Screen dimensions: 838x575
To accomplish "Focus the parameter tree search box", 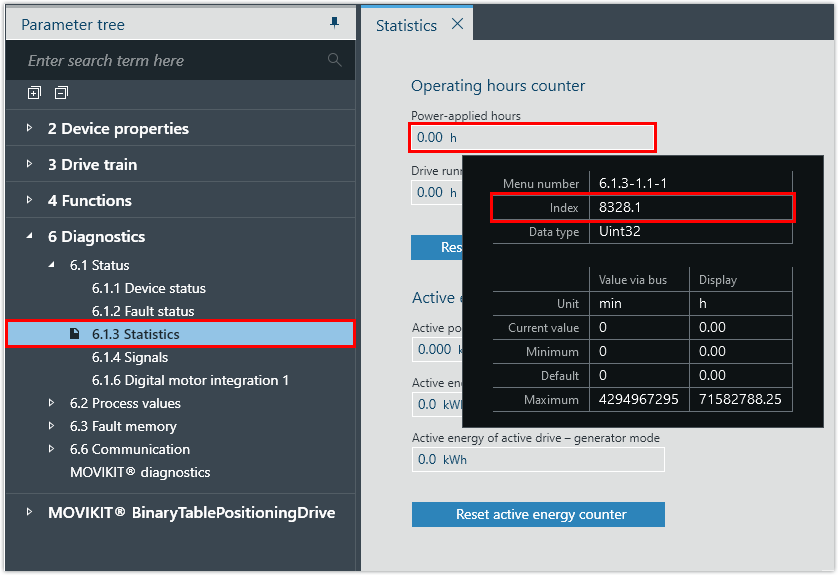I will pos(170,61).
